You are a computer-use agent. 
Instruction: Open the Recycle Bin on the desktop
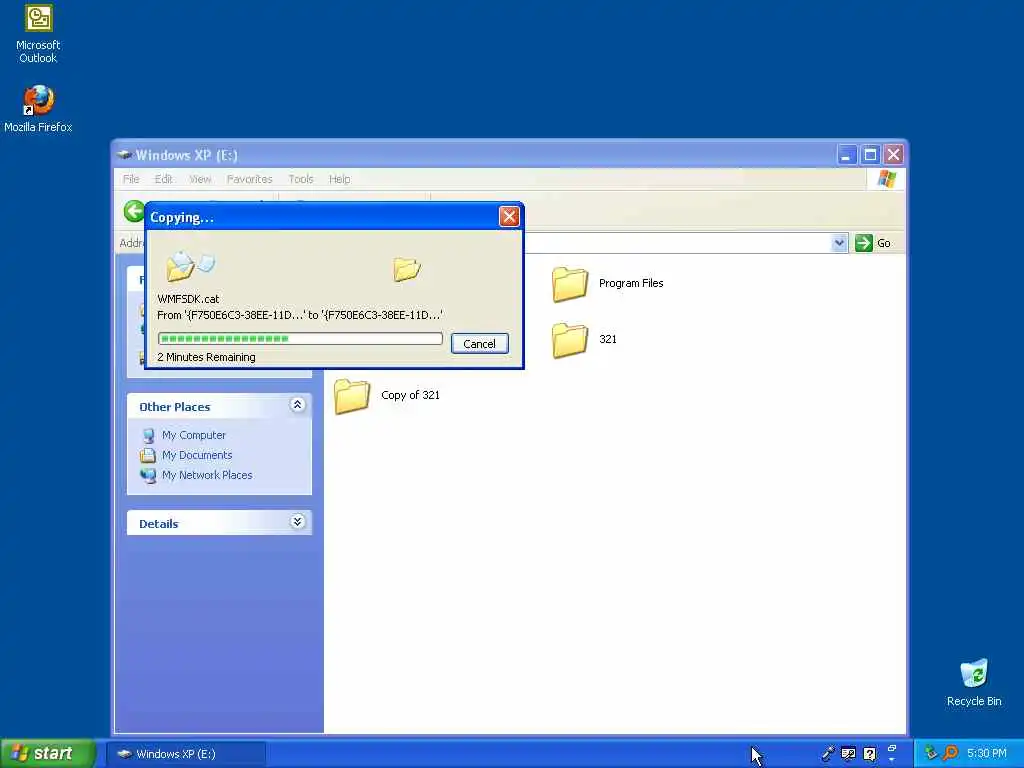tap(974, 682)
